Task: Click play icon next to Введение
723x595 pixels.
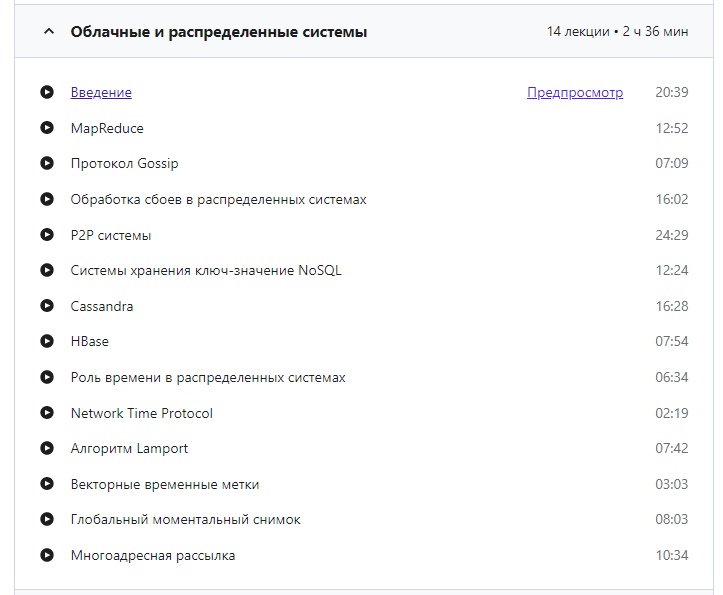Action: click(47, 93)
